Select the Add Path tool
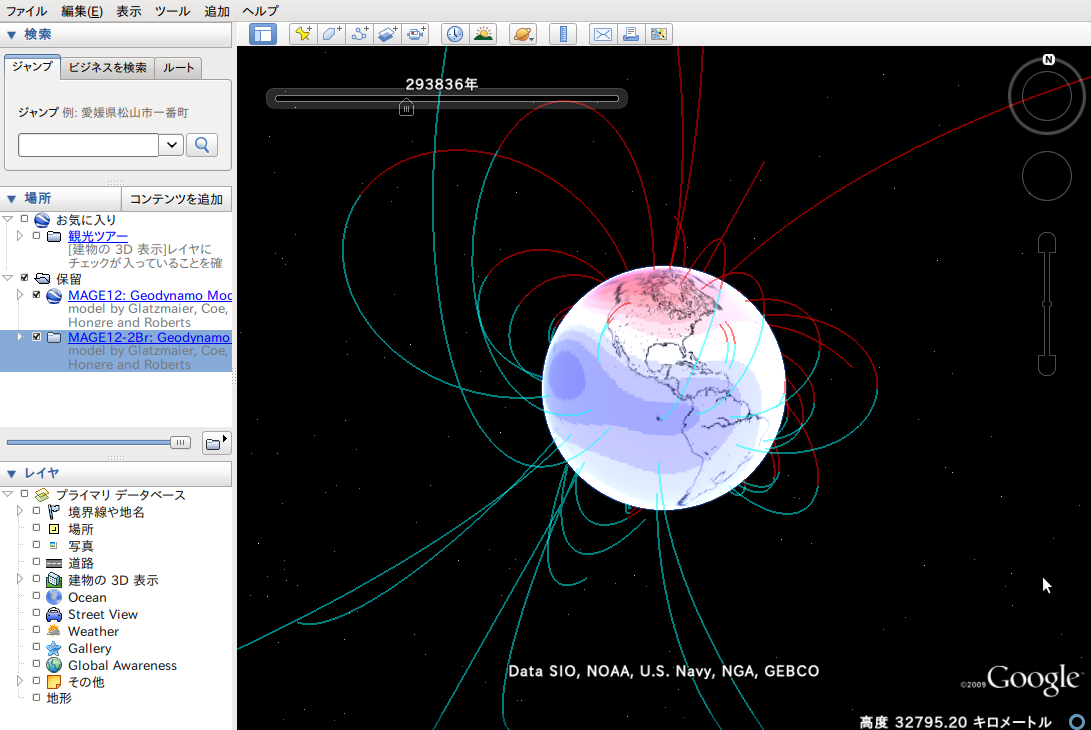 click(x=359, y=34)
